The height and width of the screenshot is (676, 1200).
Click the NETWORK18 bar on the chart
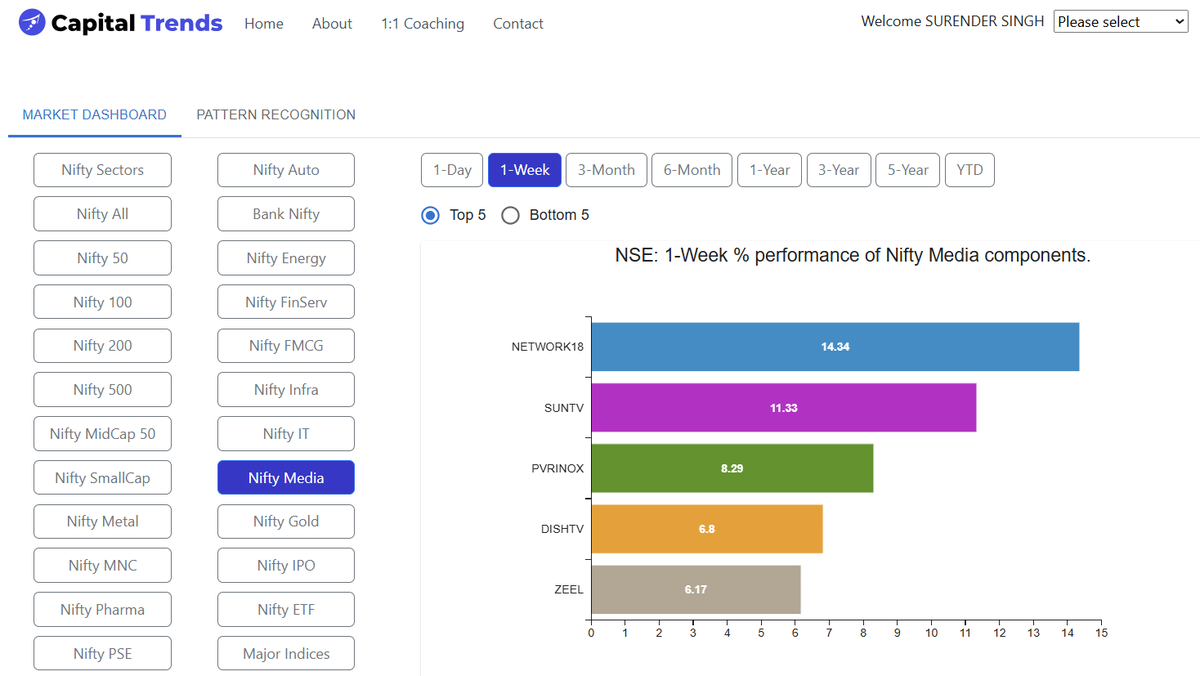pyautogui.click(x=836, y=346)
